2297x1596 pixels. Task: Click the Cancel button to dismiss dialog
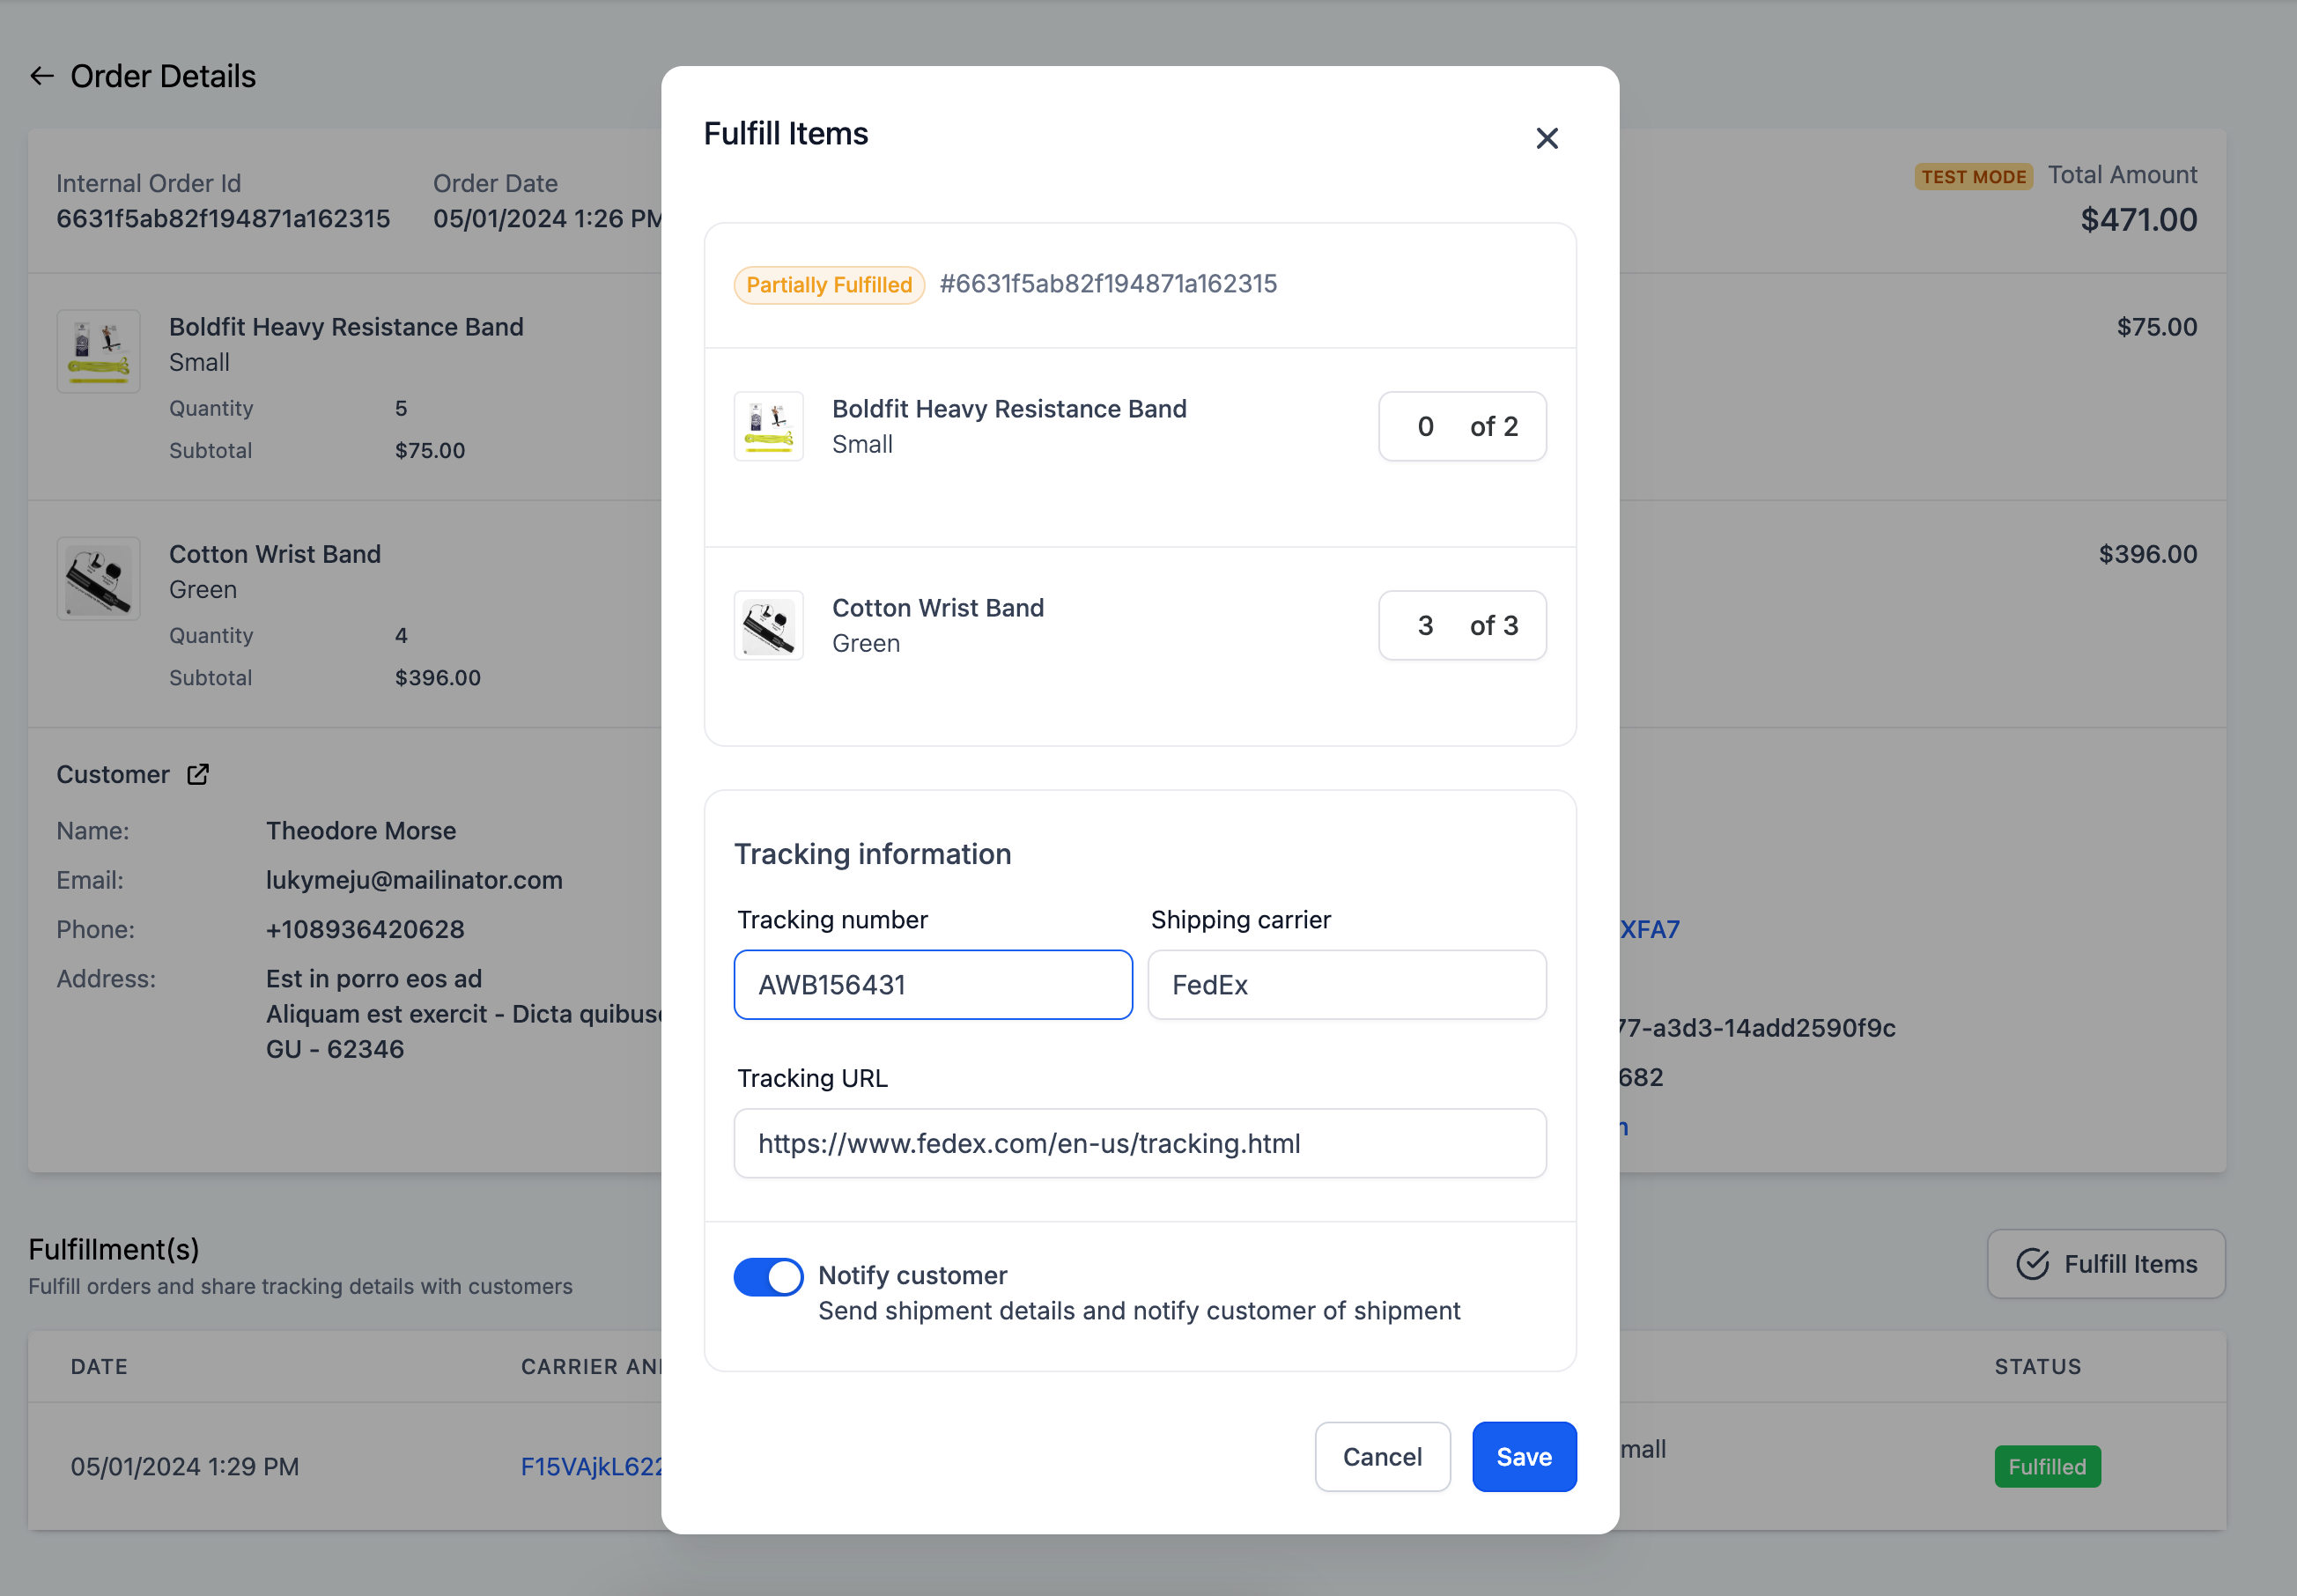(1381, 1456)
